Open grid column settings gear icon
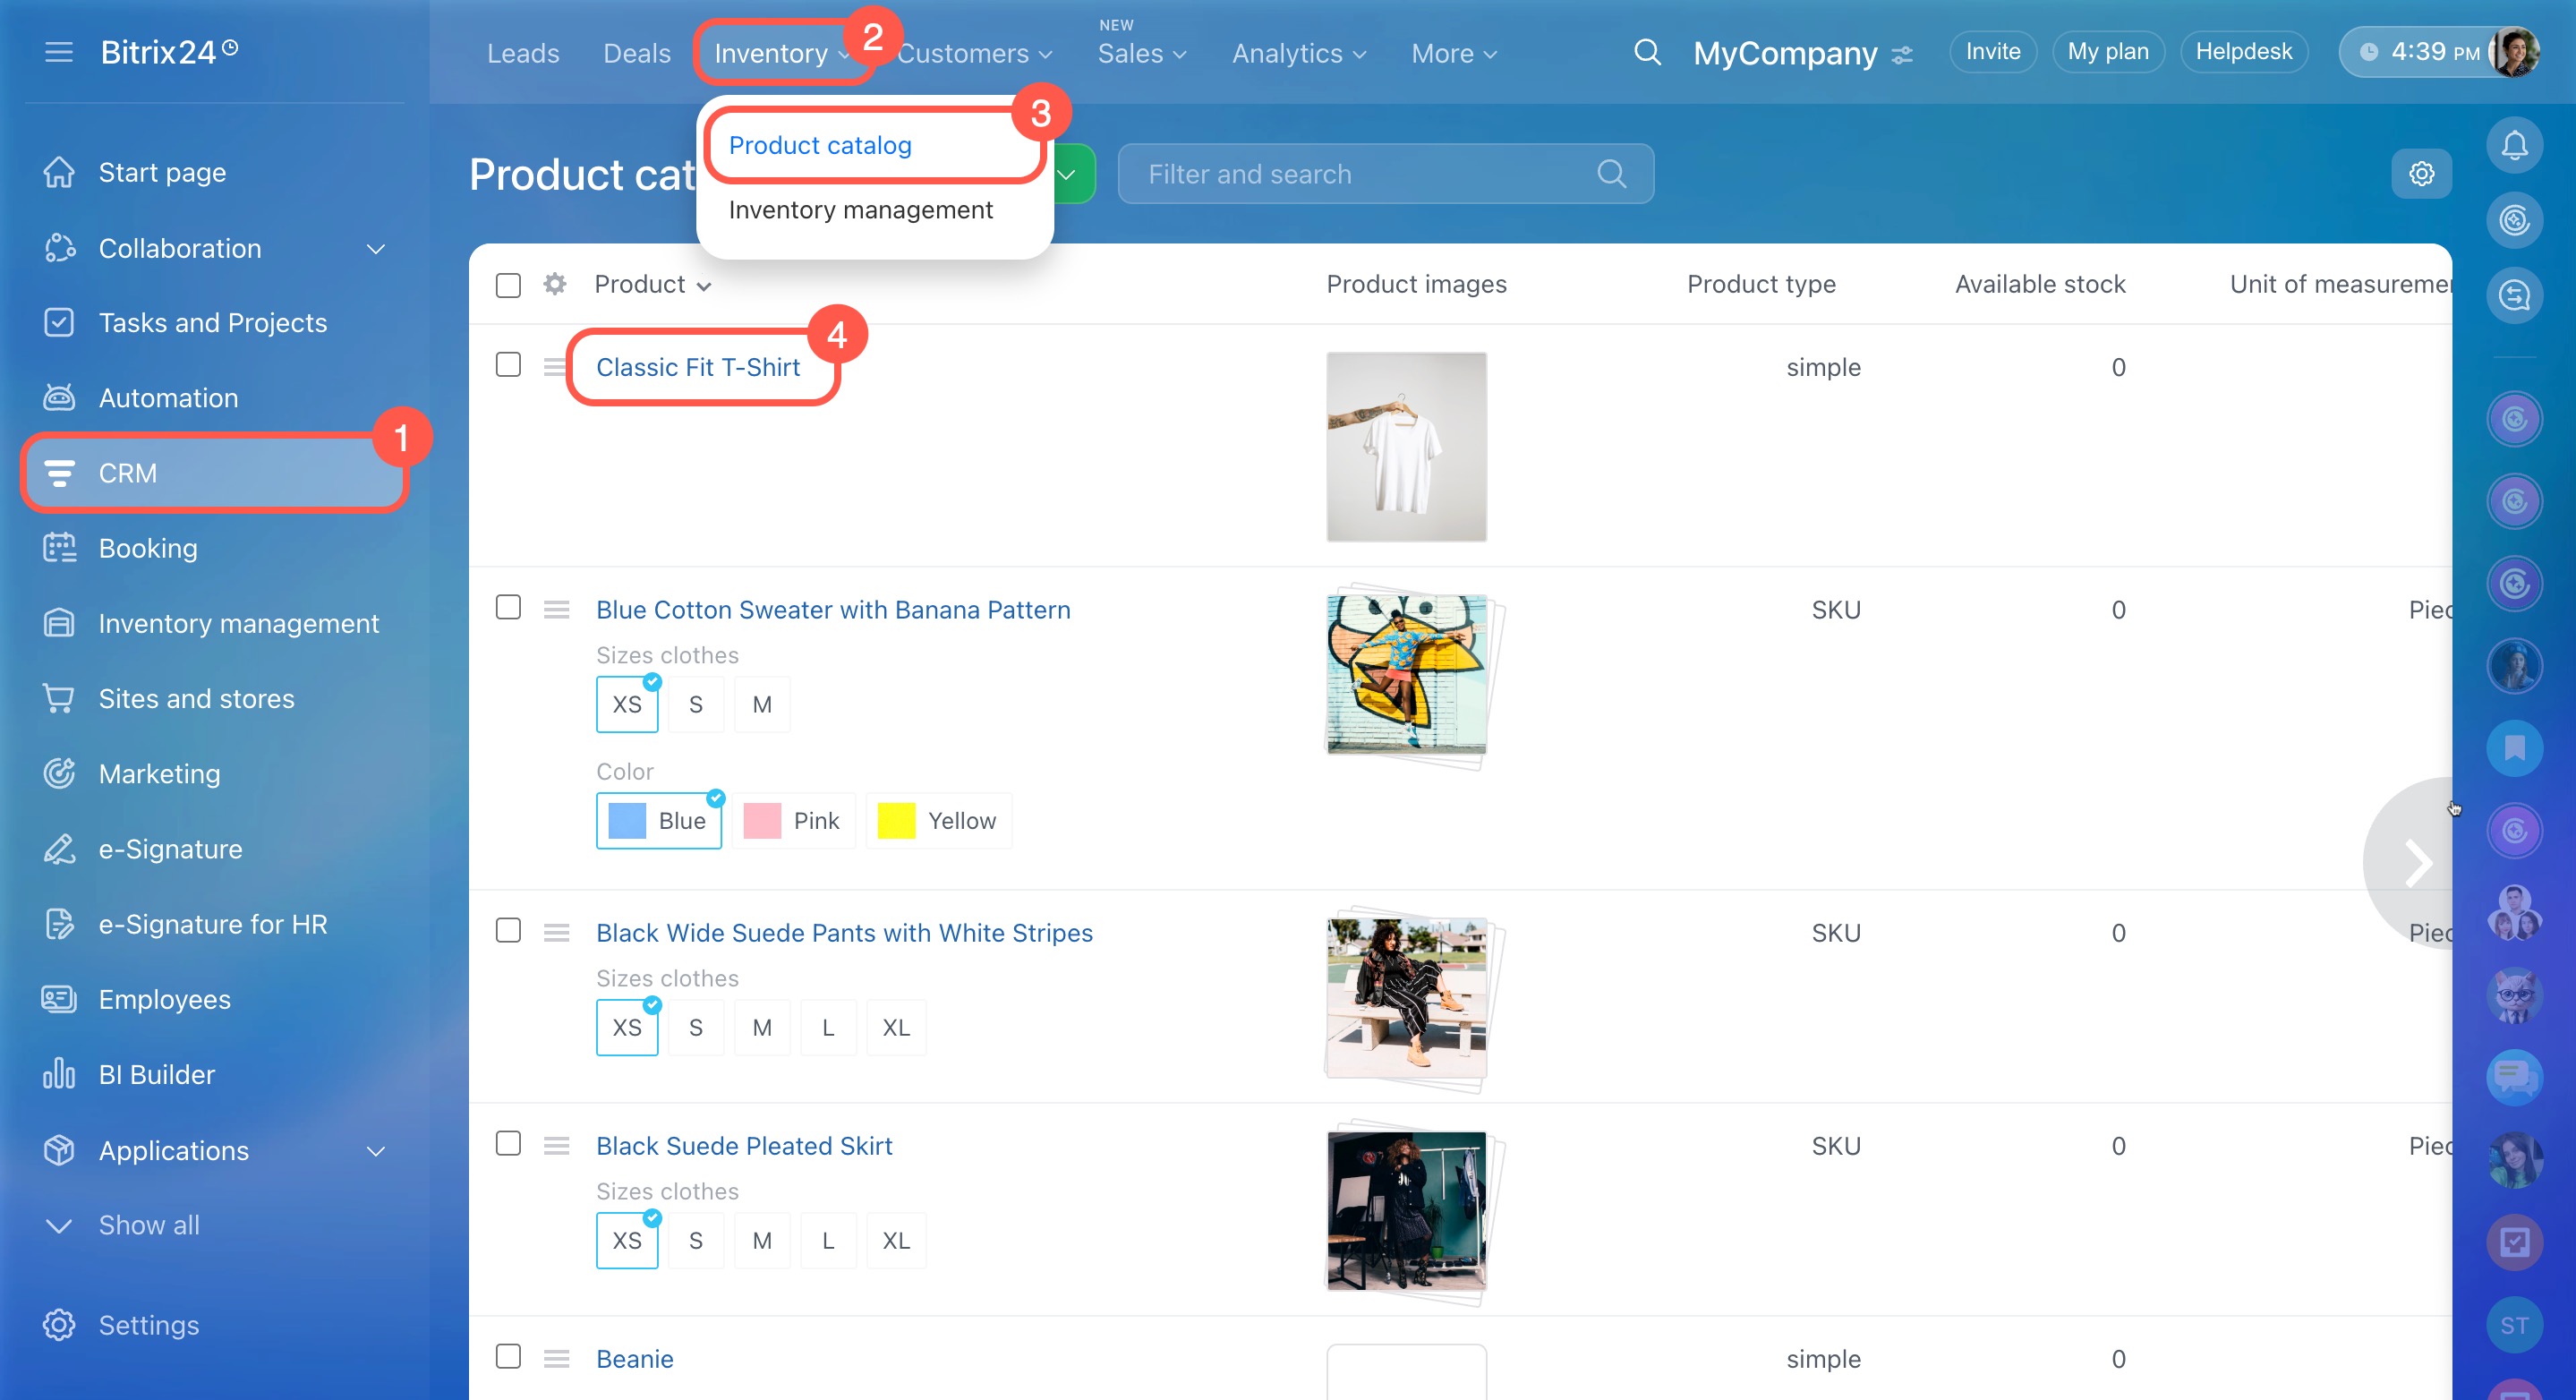Viewport: 2576px width, 1400px height. (555, 284)
